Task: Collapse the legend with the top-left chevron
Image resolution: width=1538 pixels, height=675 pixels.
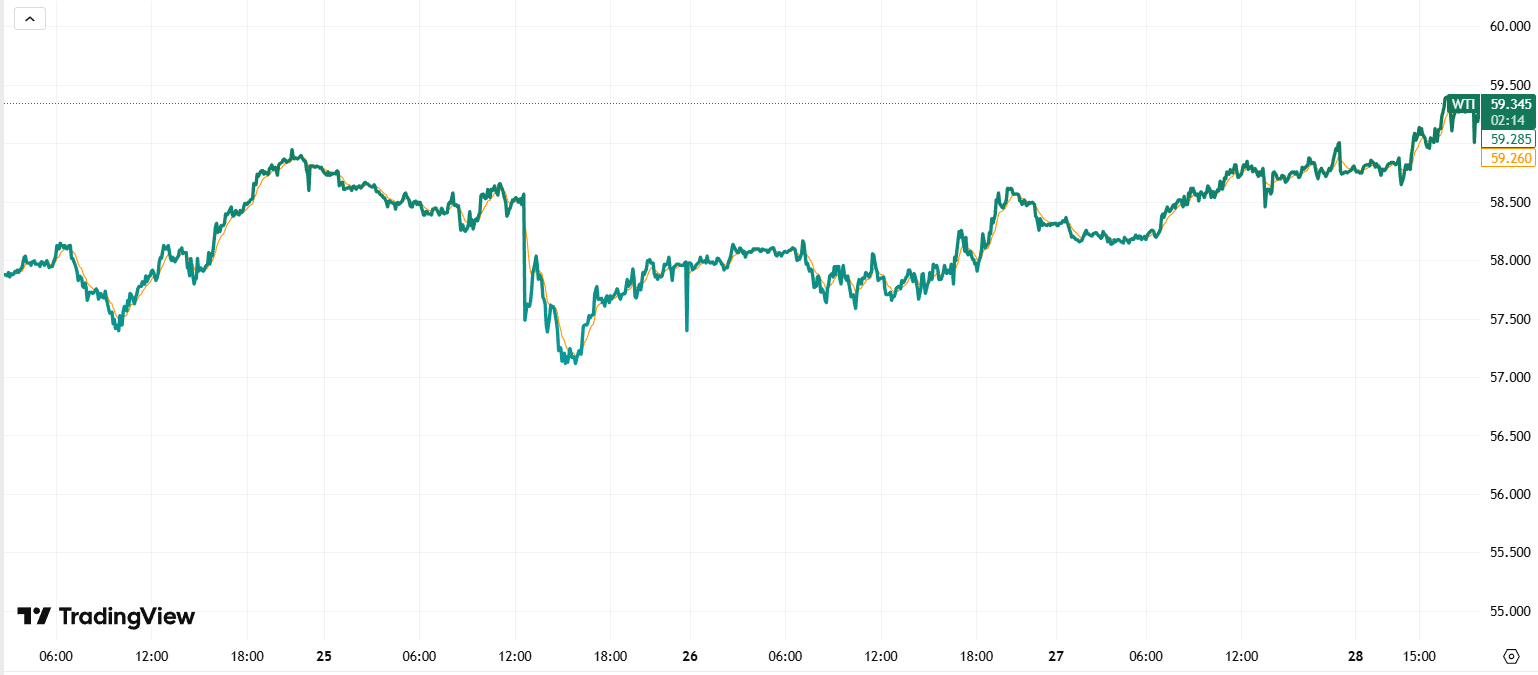Action: (x=30, y=19)
